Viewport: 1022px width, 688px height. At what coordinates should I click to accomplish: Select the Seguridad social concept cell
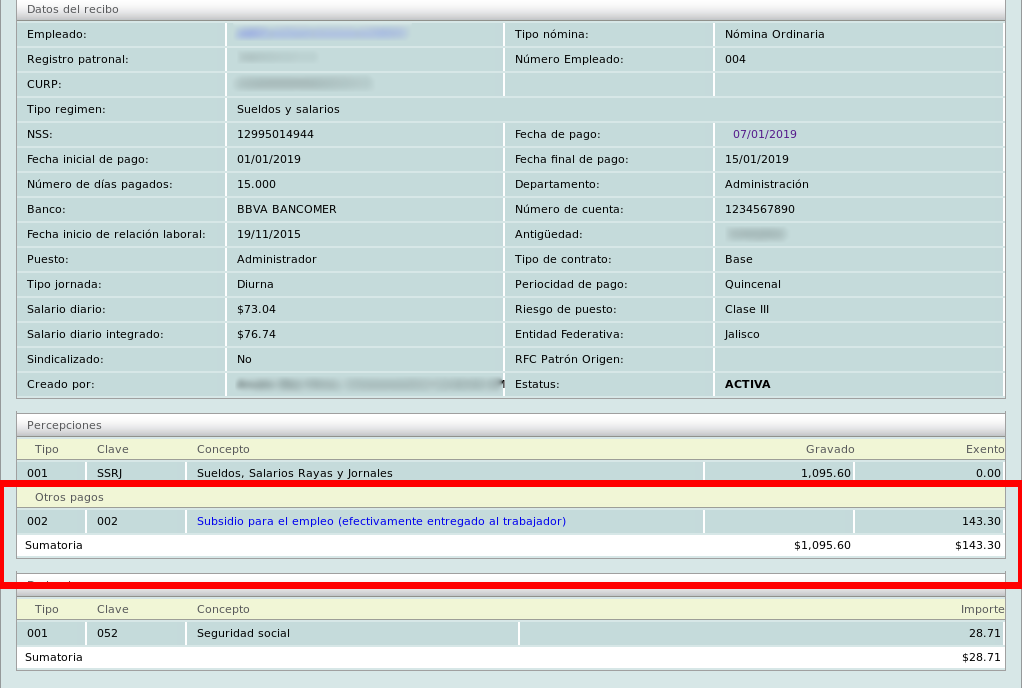coord(243,633)
